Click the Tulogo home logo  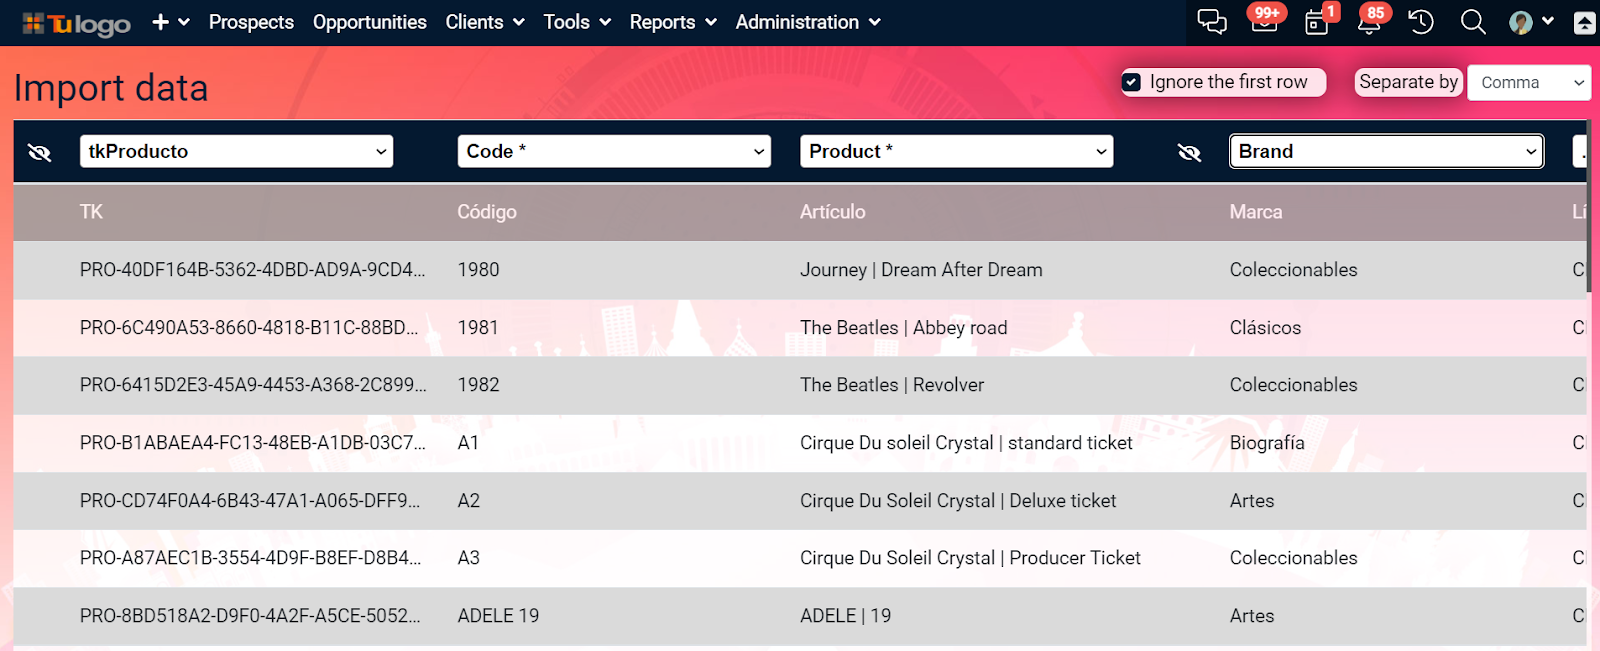tap(77, 23)
